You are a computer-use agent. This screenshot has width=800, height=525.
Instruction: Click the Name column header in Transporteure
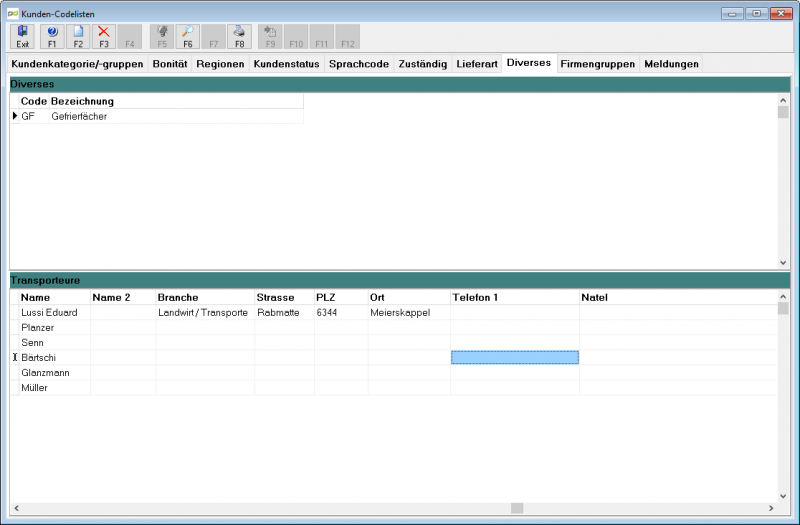[55, 297]
